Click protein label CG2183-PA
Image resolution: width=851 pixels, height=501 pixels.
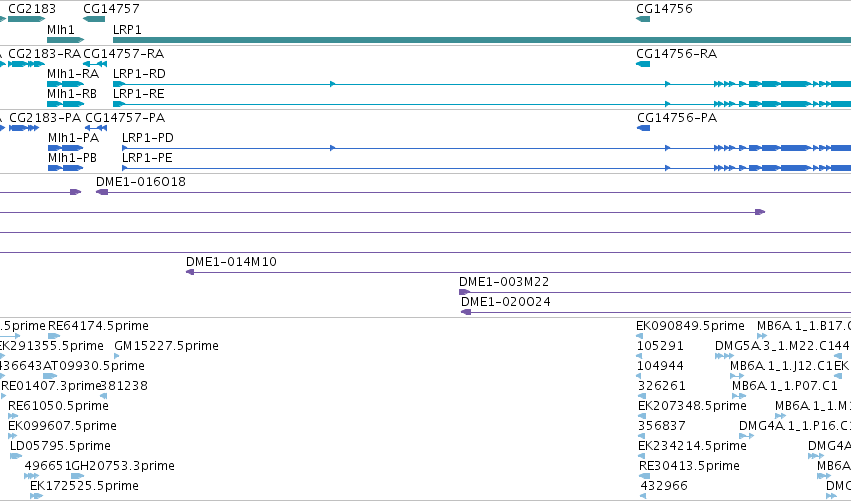(45, 118)
